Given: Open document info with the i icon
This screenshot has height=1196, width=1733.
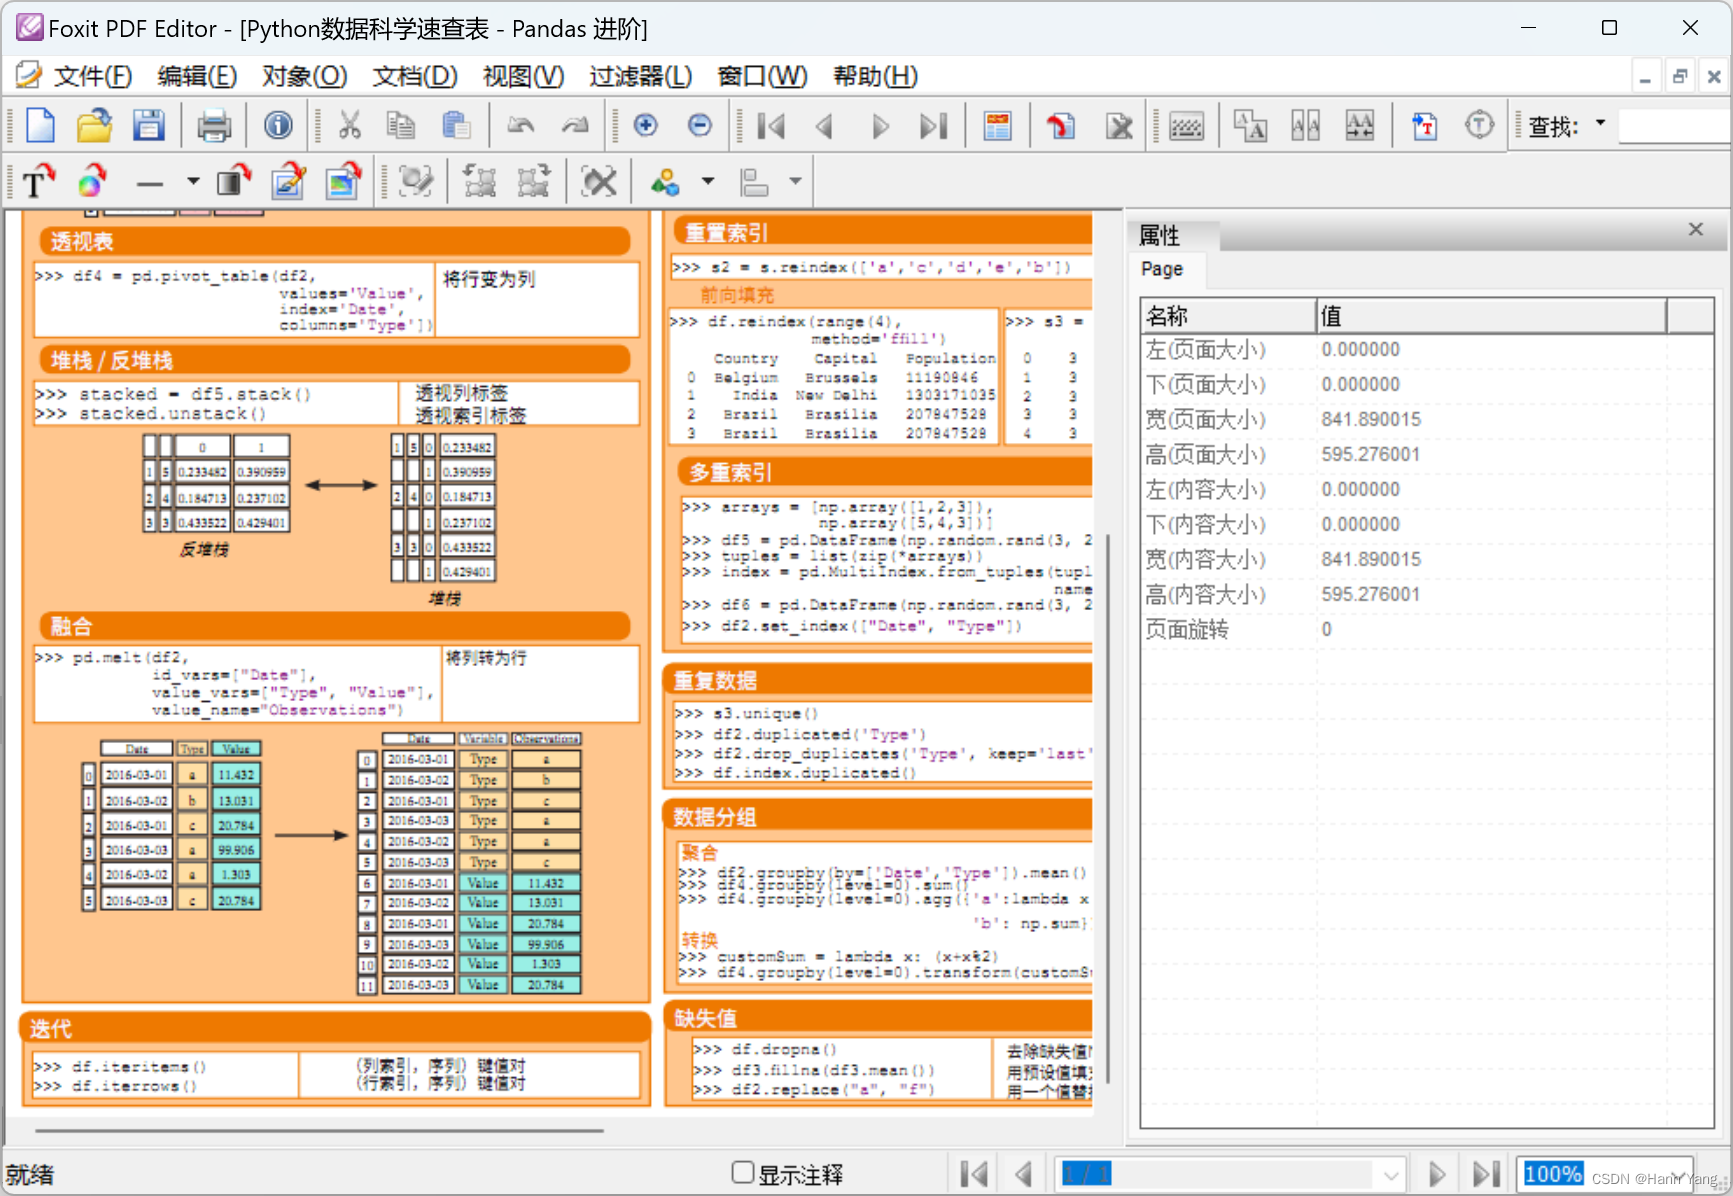Looking at the screenshot, I should [x=278, y=126].
